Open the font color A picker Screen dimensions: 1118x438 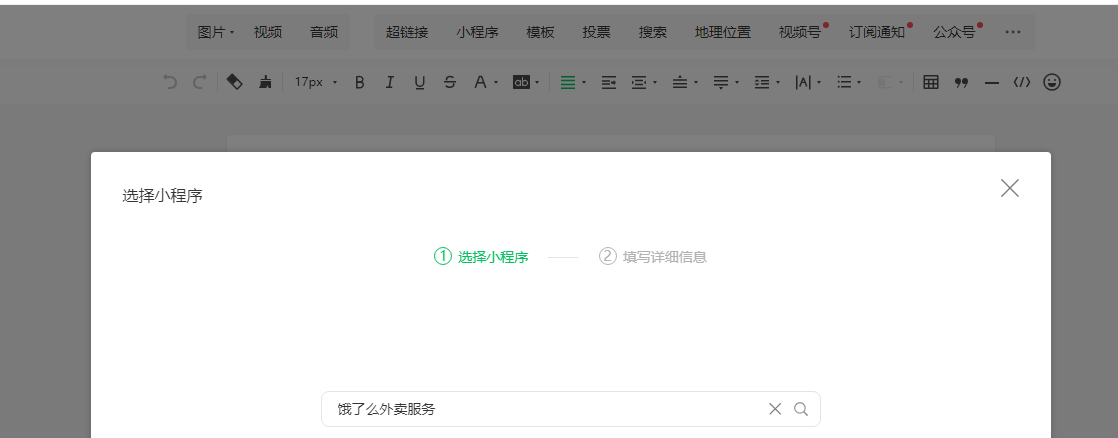coord(485,82)
